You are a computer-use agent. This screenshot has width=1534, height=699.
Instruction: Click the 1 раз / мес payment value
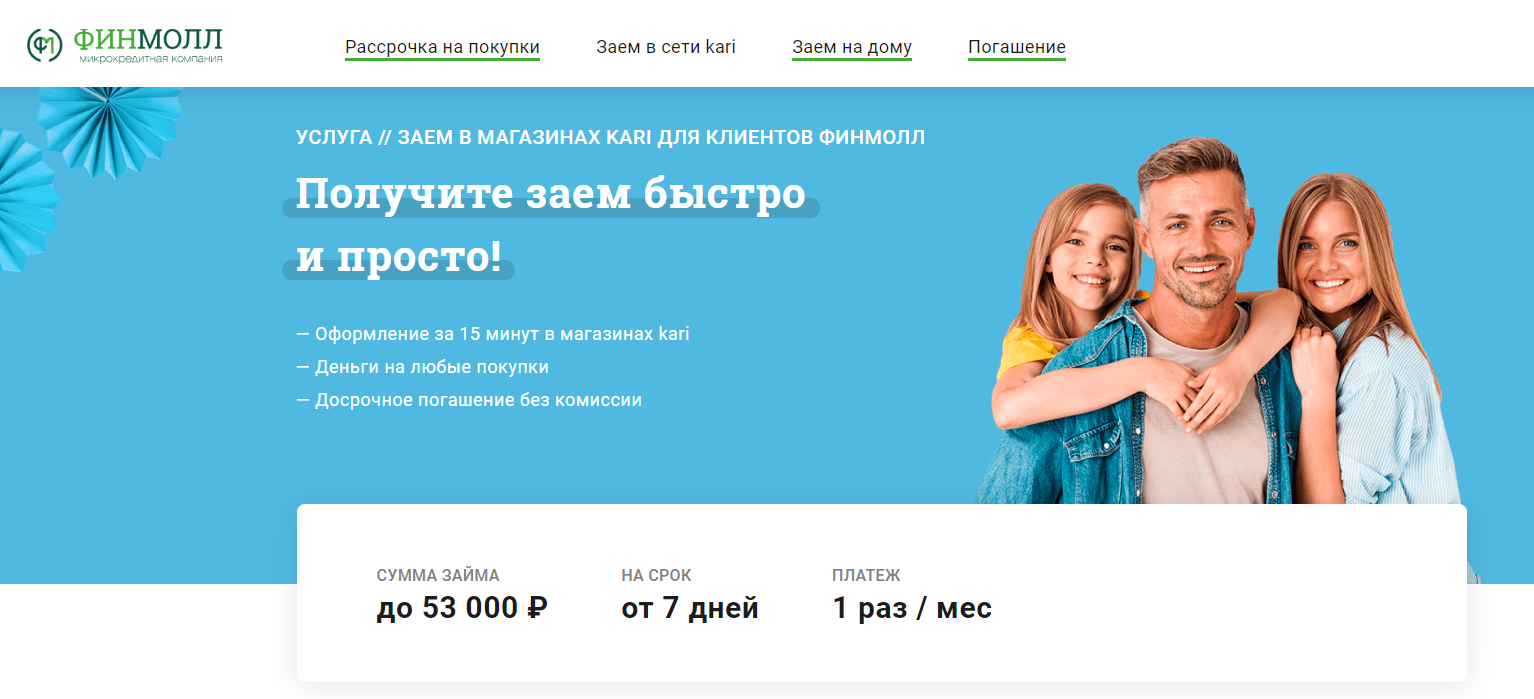pos(912,608)
